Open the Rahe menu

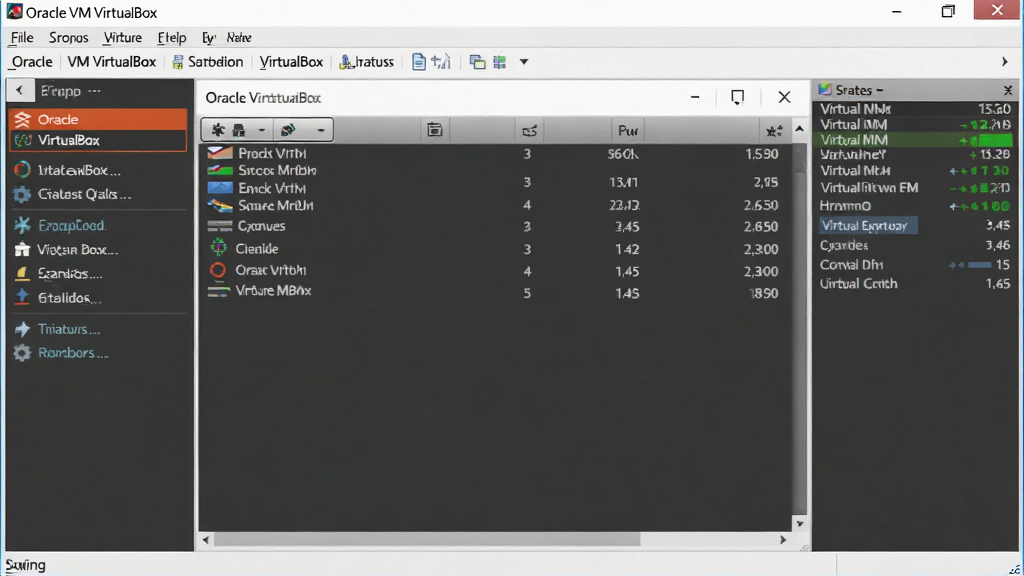point(239,38)
